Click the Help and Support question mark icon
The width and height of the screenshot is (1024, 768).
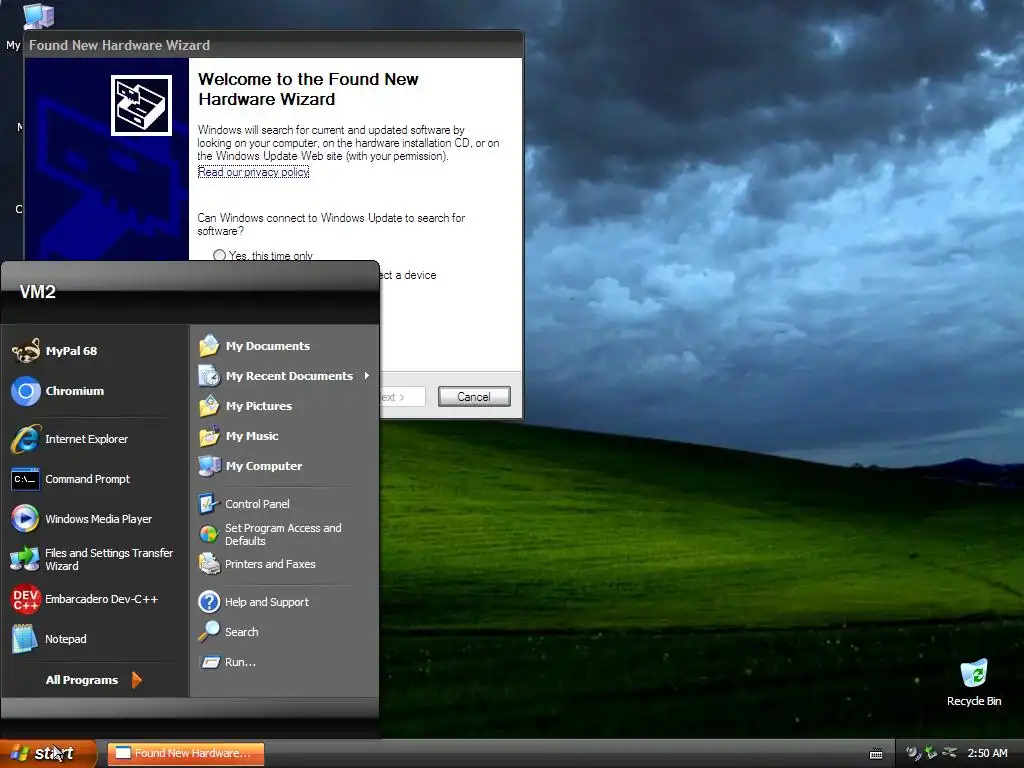[209, 601]
